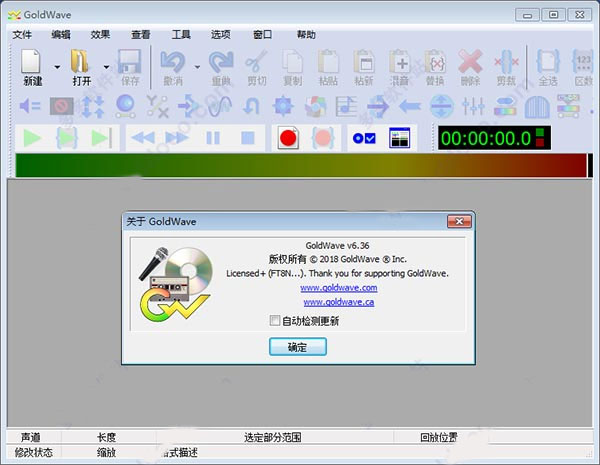Viewport: 600px width, 465px height.
Task: Open the visual window layout icon
Action: (x=399, y=138)
